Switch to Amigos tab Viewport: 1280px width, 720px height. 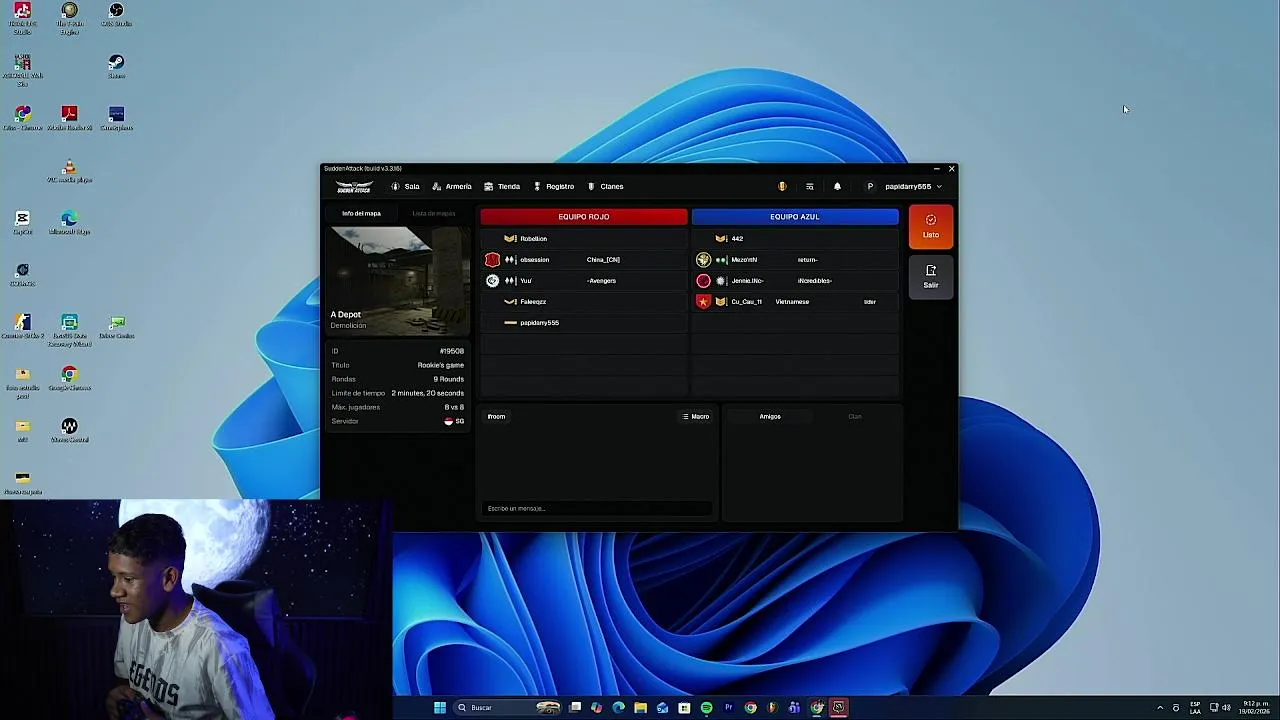click(769, 417)
